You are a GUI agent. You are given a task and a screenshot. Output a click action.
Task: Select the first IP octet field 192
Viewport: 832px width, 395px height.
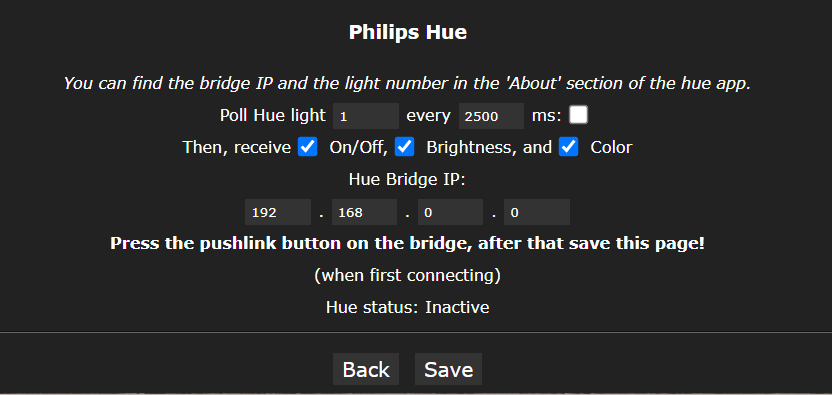click(x=278, y=212)
